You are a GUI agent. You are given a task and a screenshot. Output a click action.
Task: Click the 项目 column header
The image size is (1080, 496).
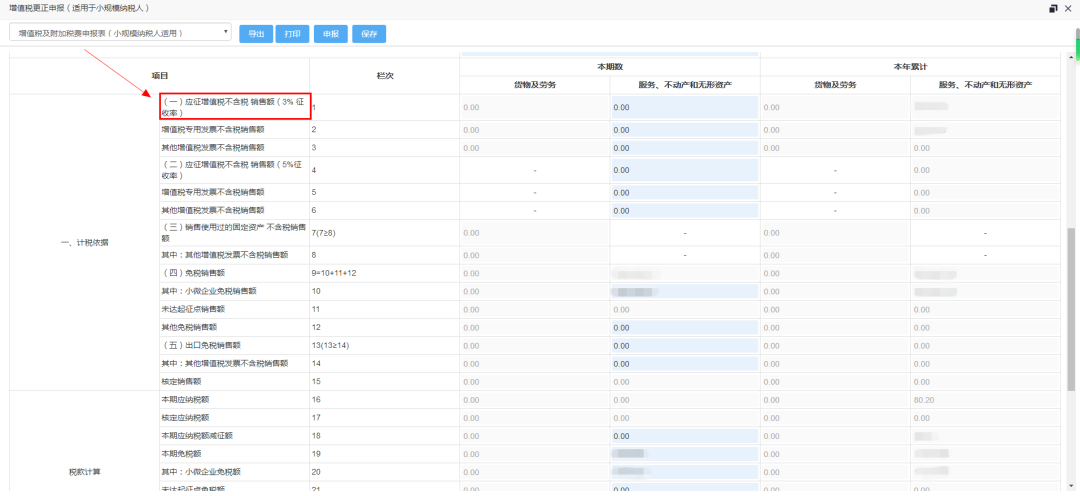point(160,75)
